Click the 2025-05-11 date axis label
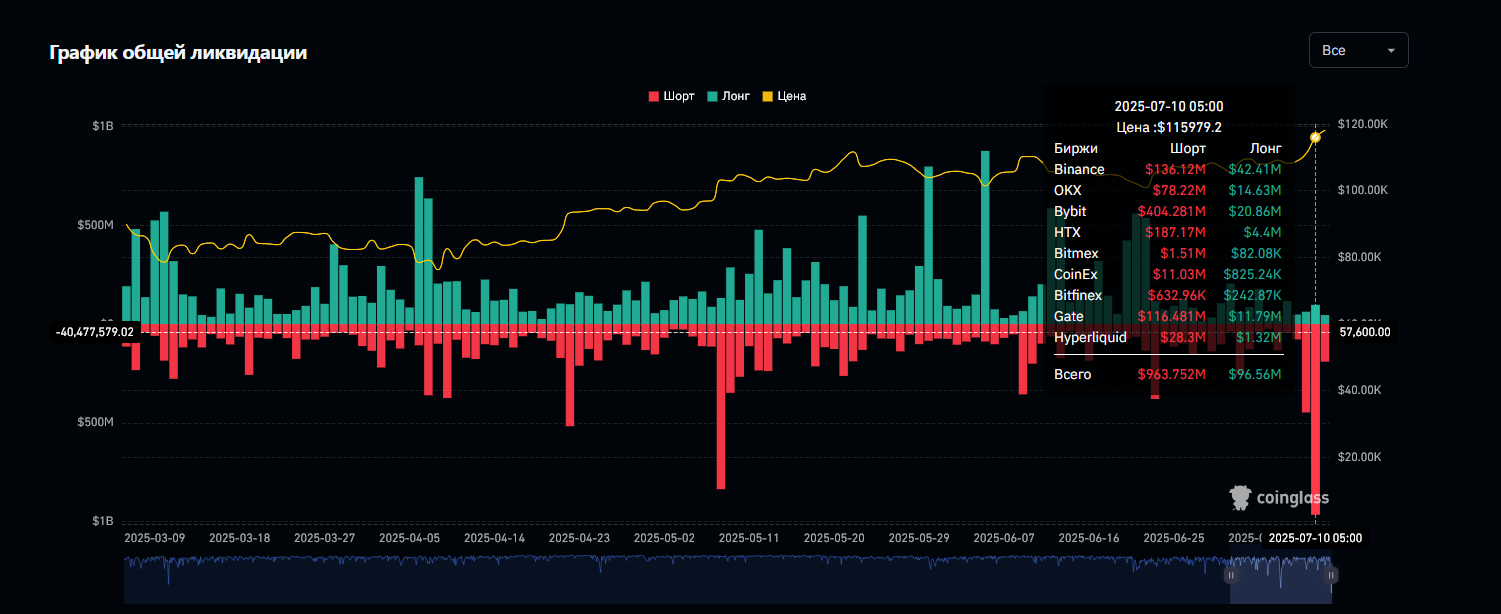Viewport: 1501px width, 614px height. pos(749,537)
